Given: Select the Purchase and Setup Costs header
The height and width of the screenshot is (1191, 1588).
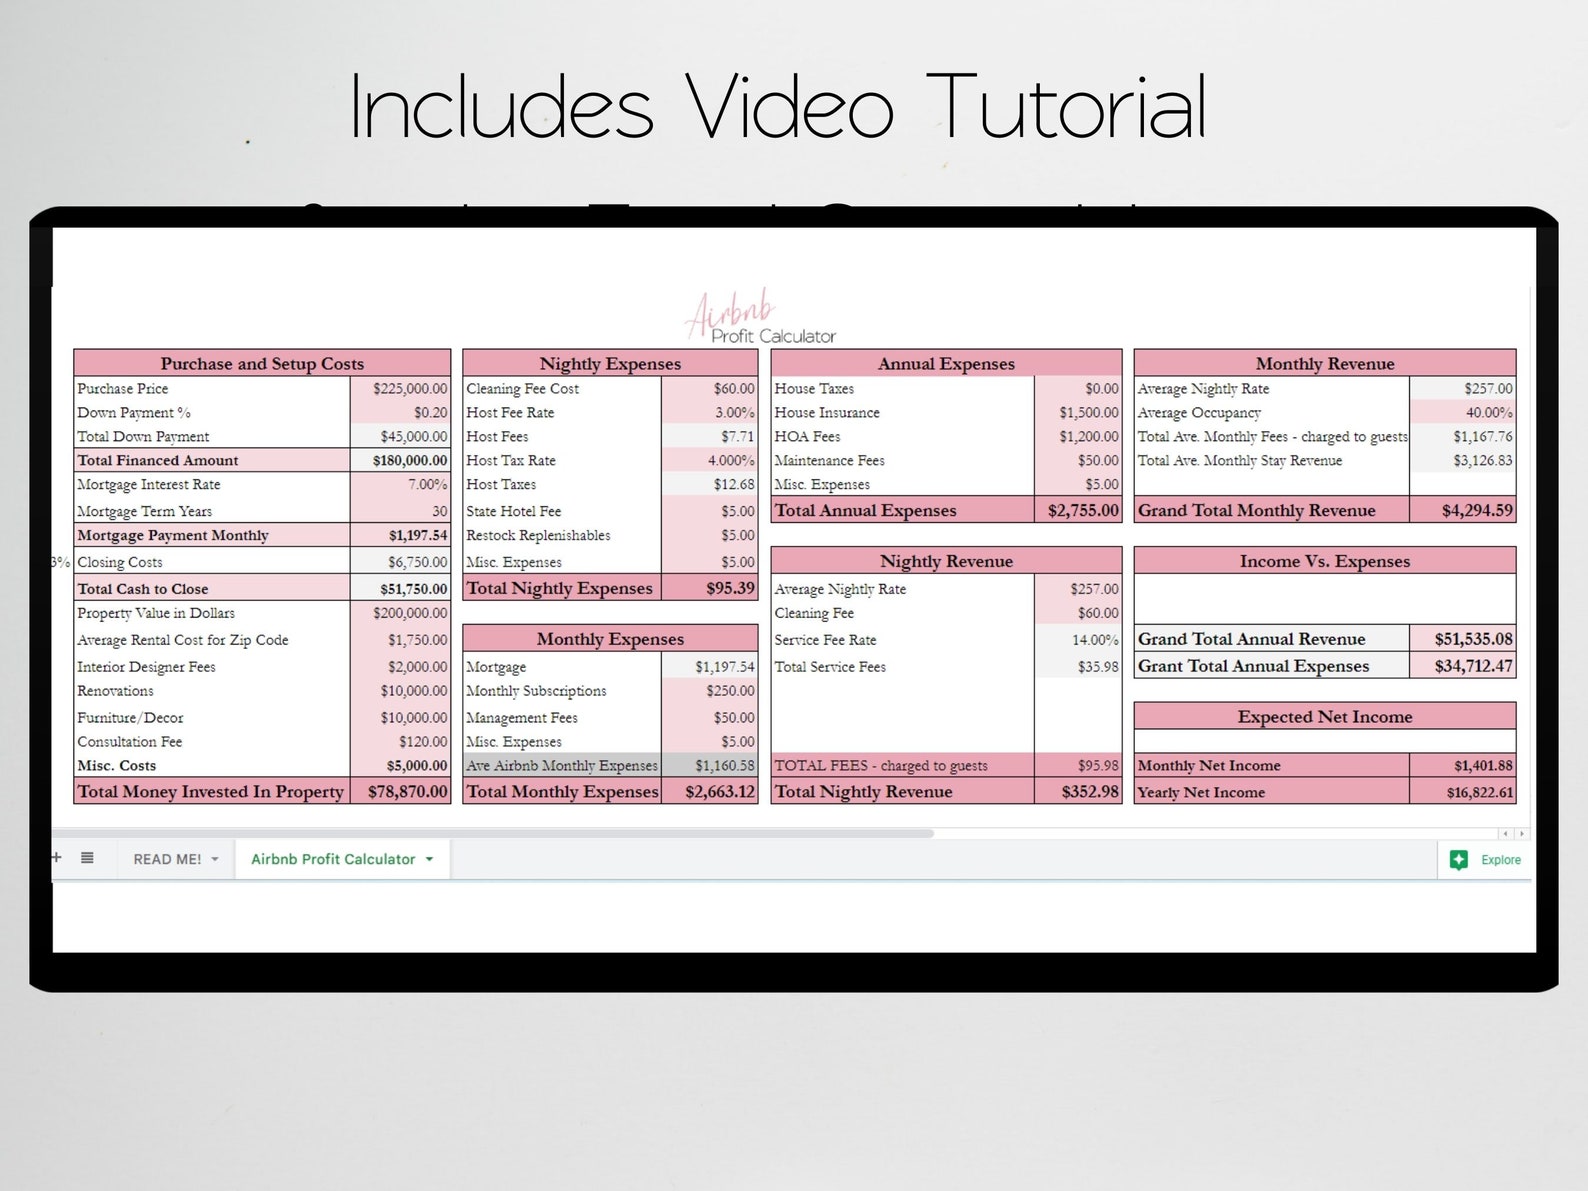Looking at the screenshot, I should pos(262,364).
